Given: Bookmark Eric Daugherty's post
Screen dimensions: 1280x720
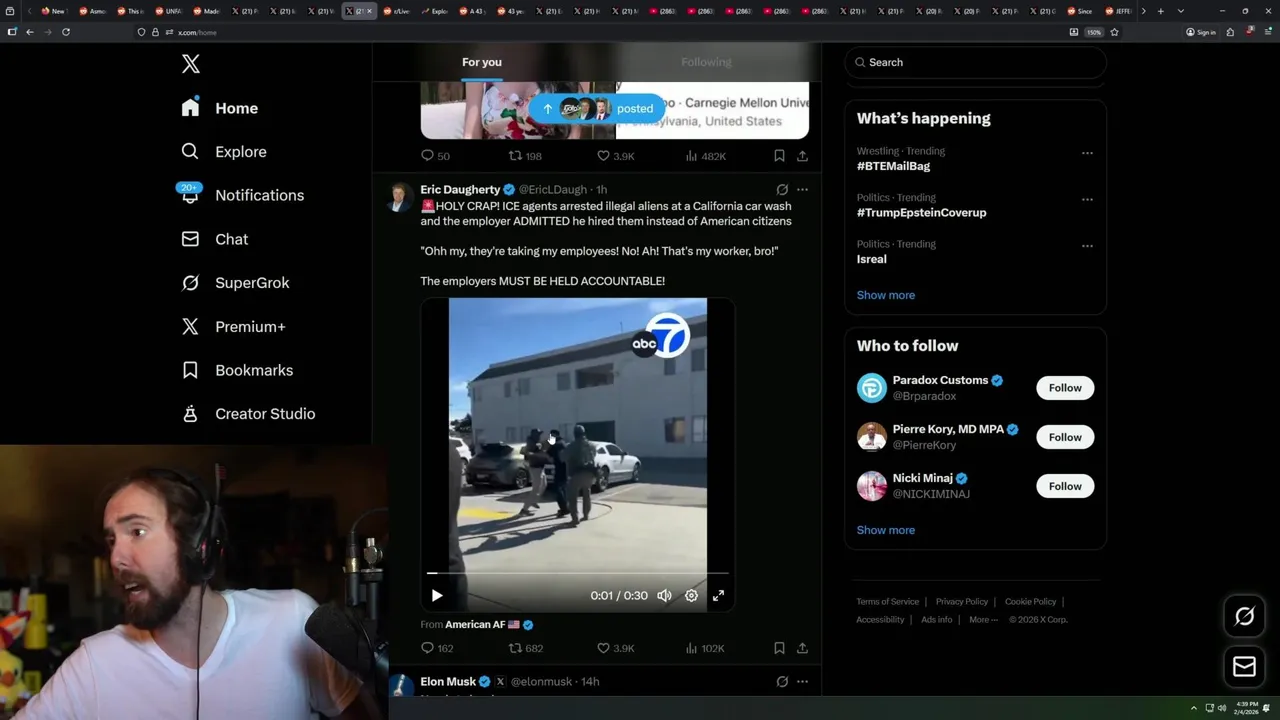Looking at the screenshot, I should [x=779, y=648].
